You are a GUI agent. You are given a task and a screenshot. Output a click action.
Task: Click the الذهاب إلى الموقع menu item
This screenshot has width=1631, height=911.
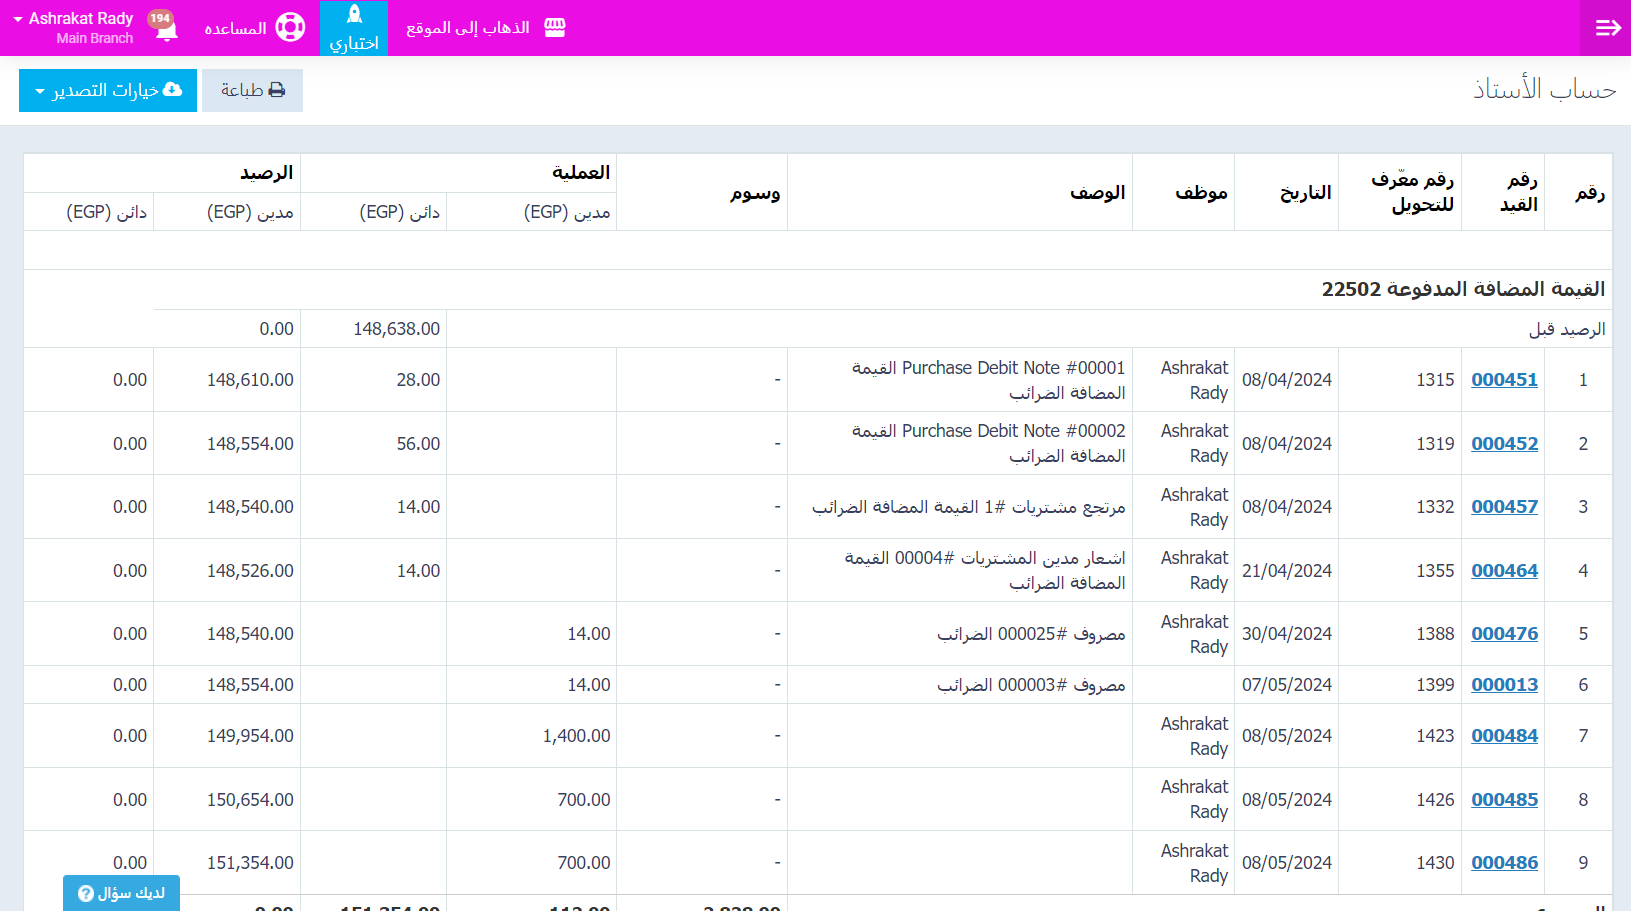click(x=468, y=28)
